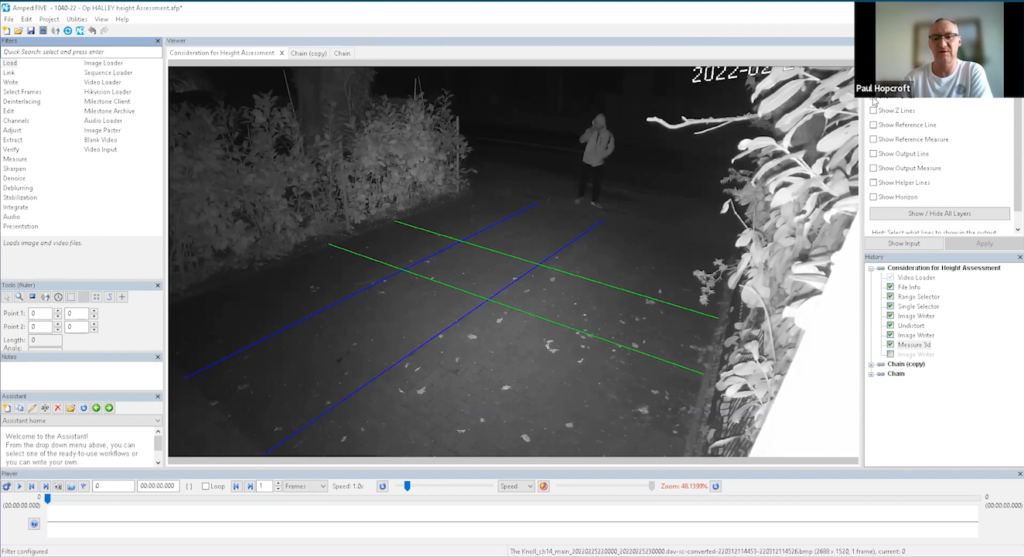This screenshot has width=1024, height=557.
Task: Enable the Show Horizon checkbox
Action: [x=873, y=197]
